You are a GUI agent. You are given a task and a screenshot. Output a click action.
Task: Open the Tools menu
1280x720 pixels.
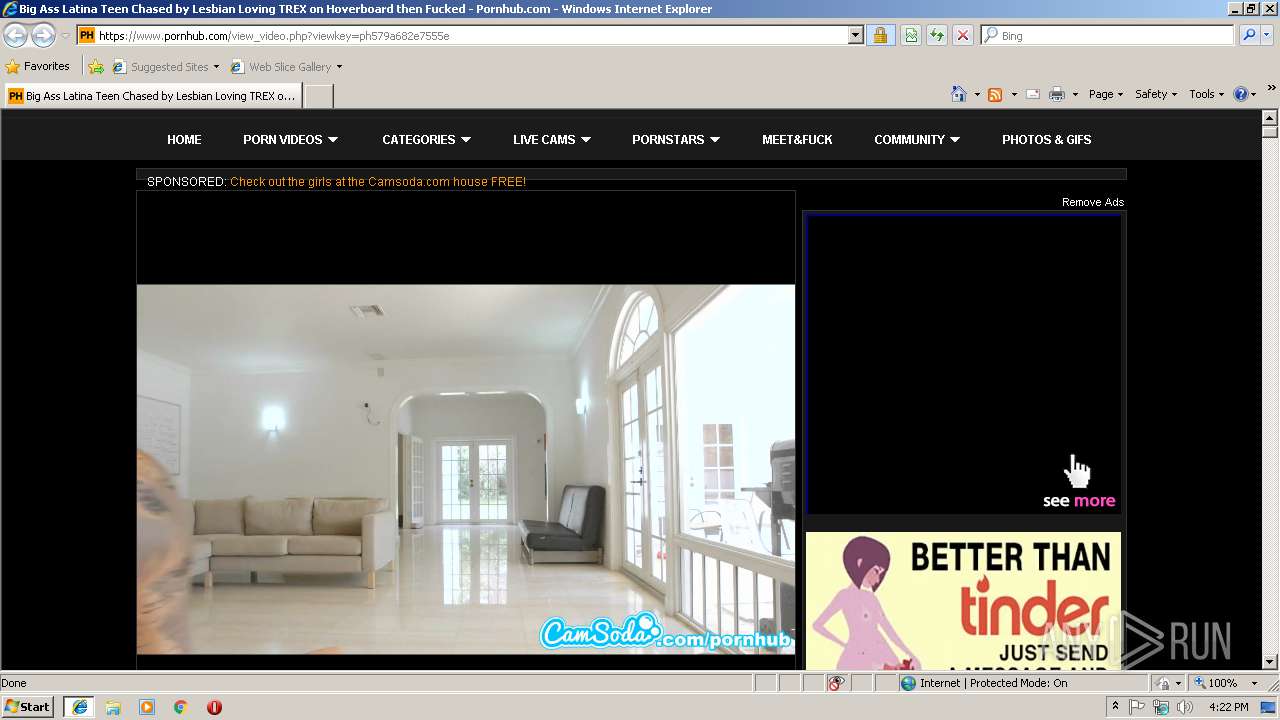(x=1206, y=94)
